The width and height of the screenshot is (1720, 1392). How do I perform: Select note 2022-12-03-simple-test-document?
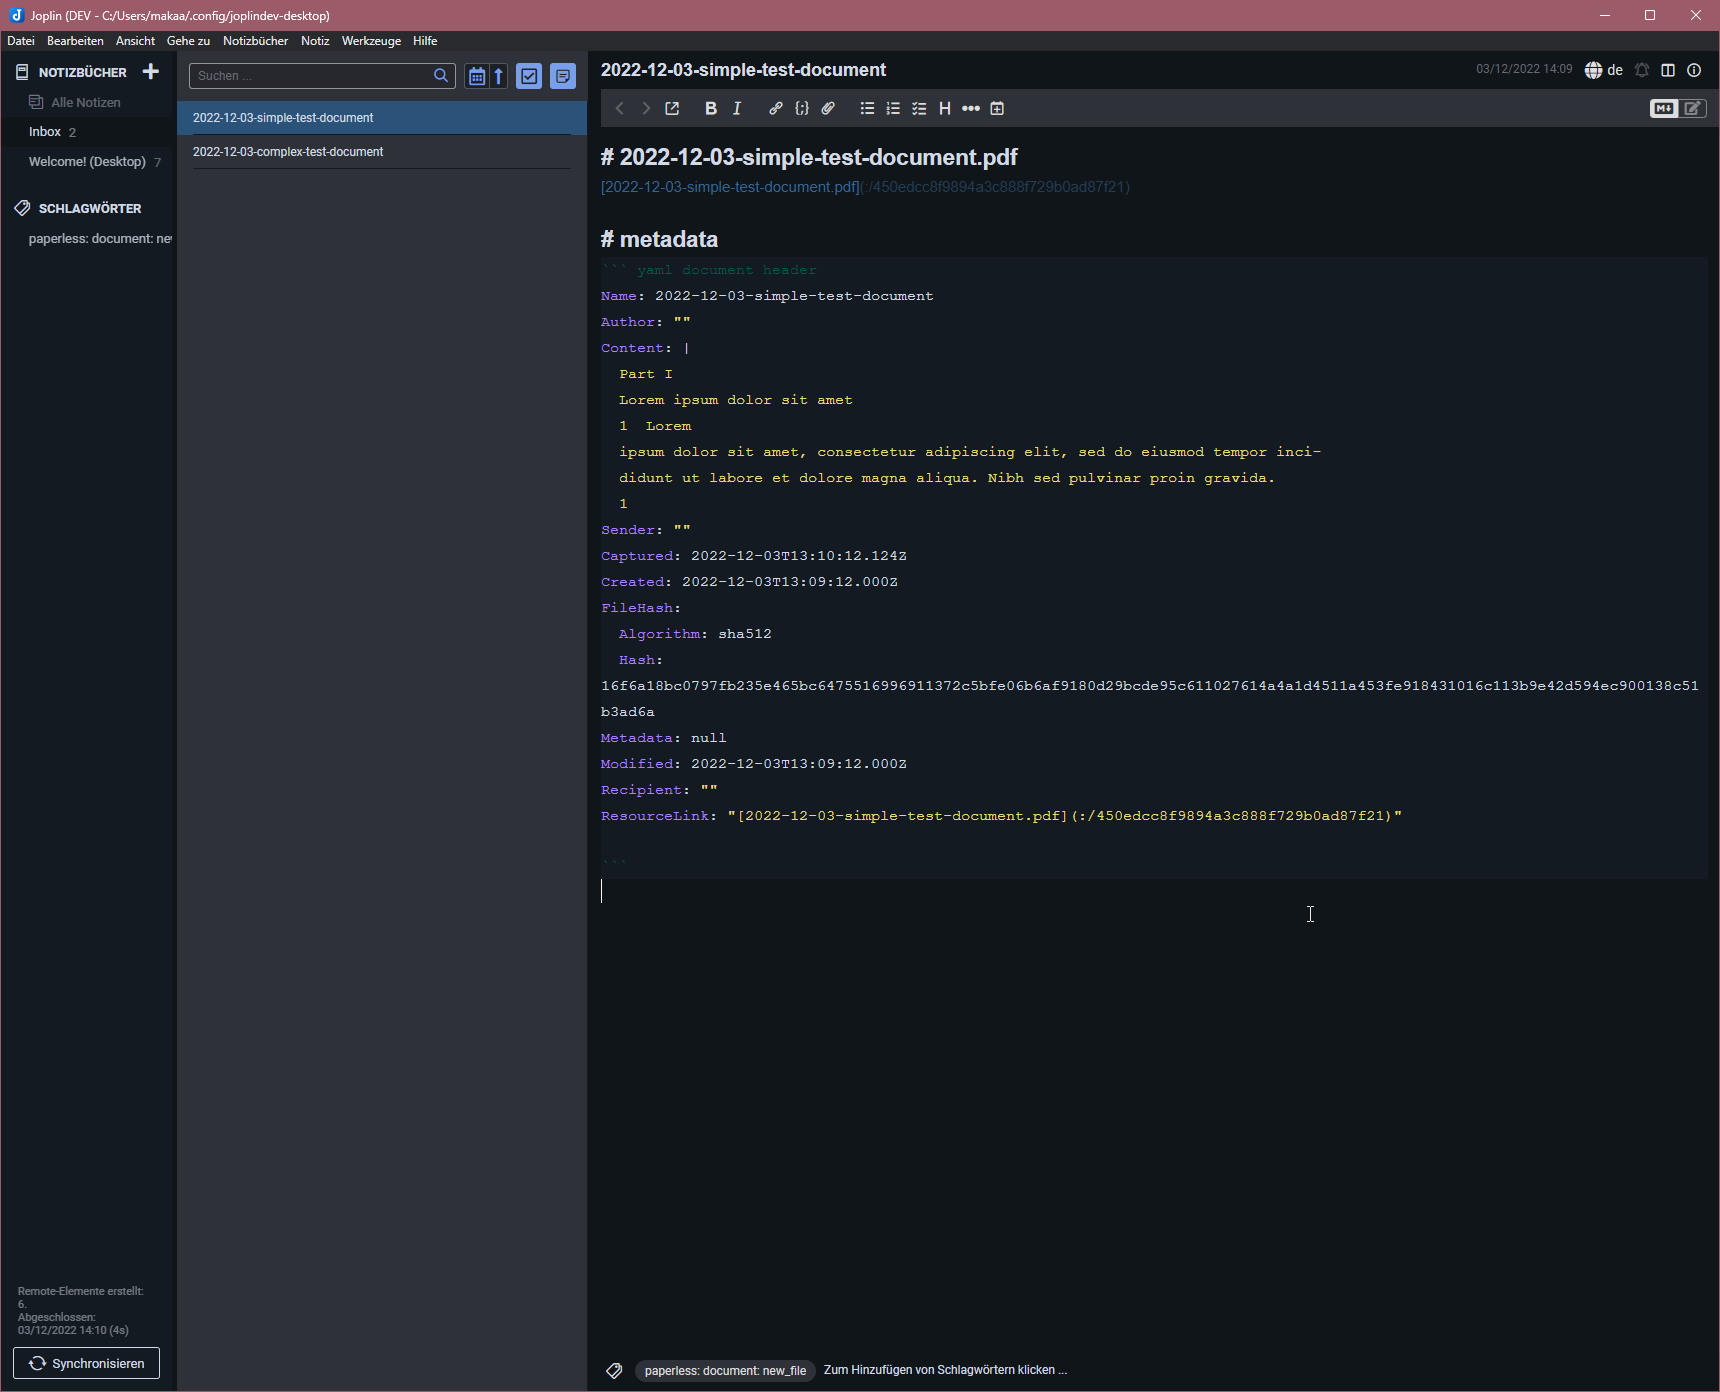[x=382, y=117]
